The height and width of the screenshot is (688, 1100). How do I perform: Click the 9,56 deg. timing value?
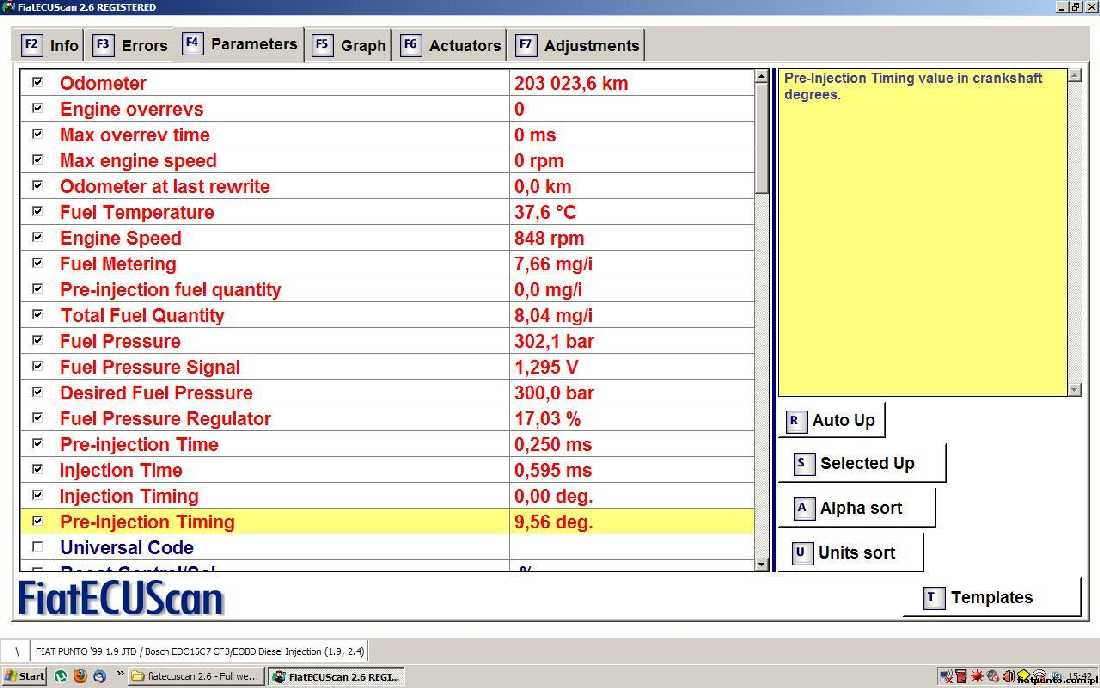point(554,522)
